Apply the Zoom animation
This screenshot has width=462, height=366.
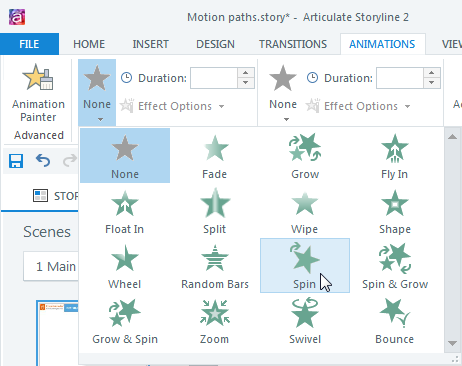click(215, 321)
